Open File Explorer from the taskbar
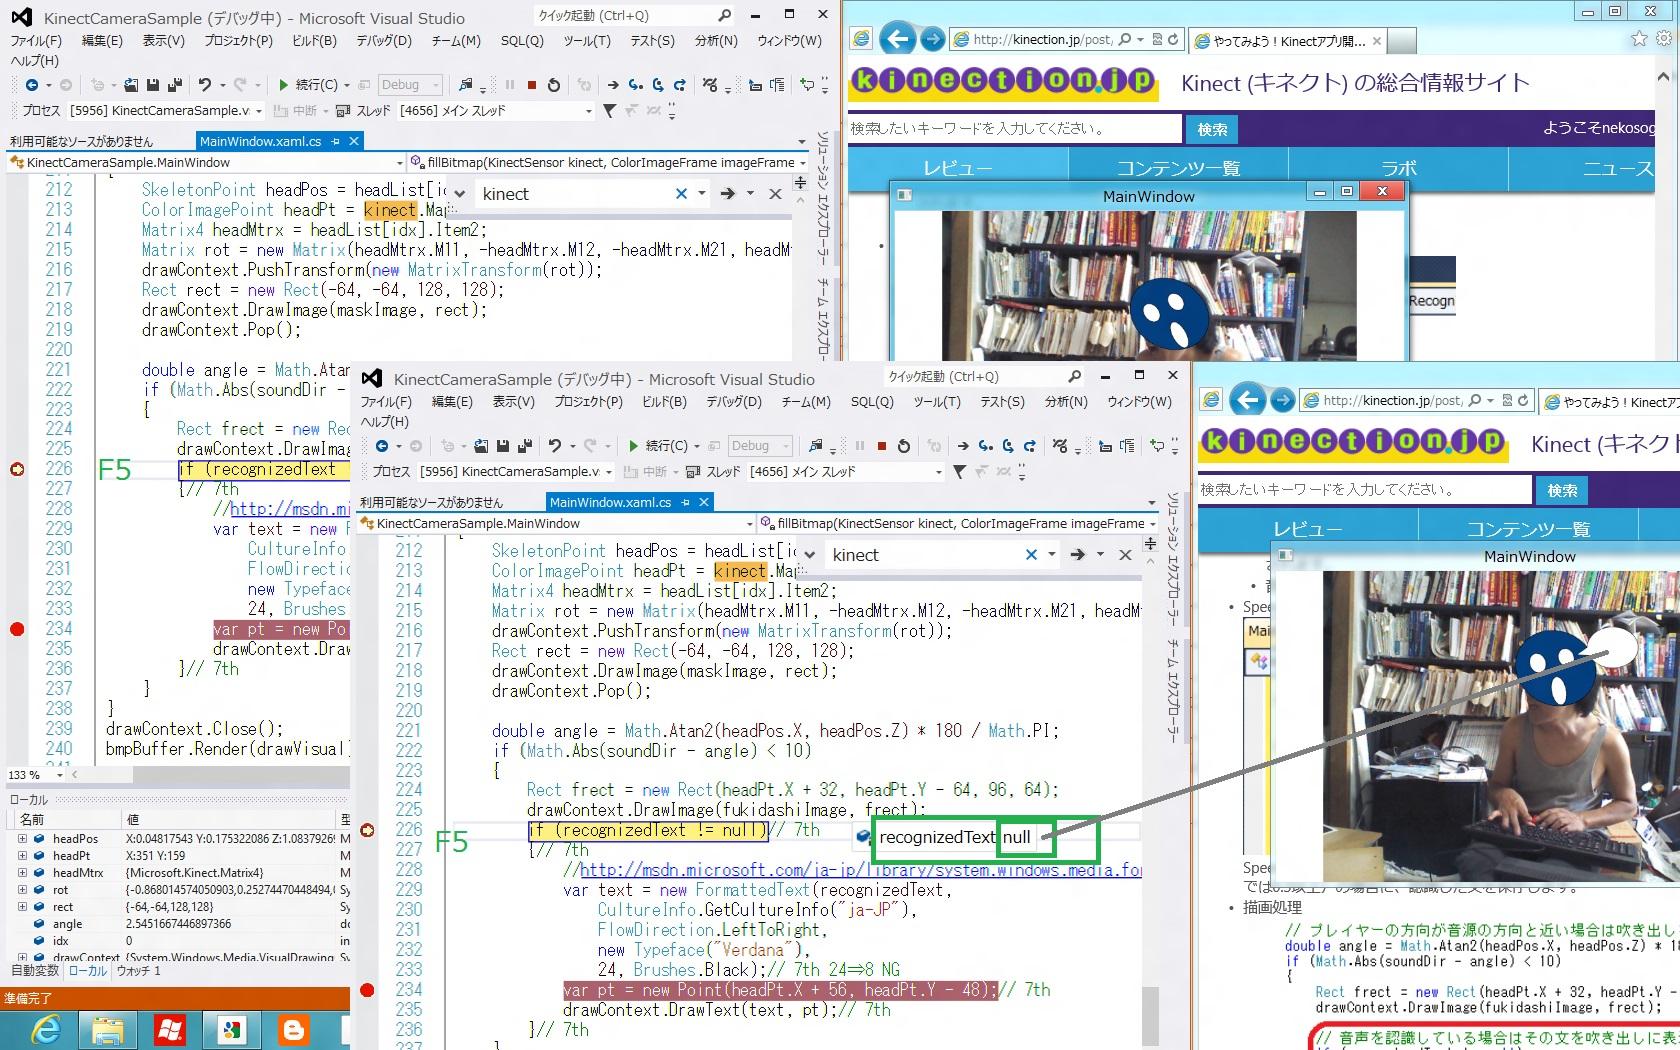Viewport: 1680px width, 1050px height. (x=108, y=1029)
